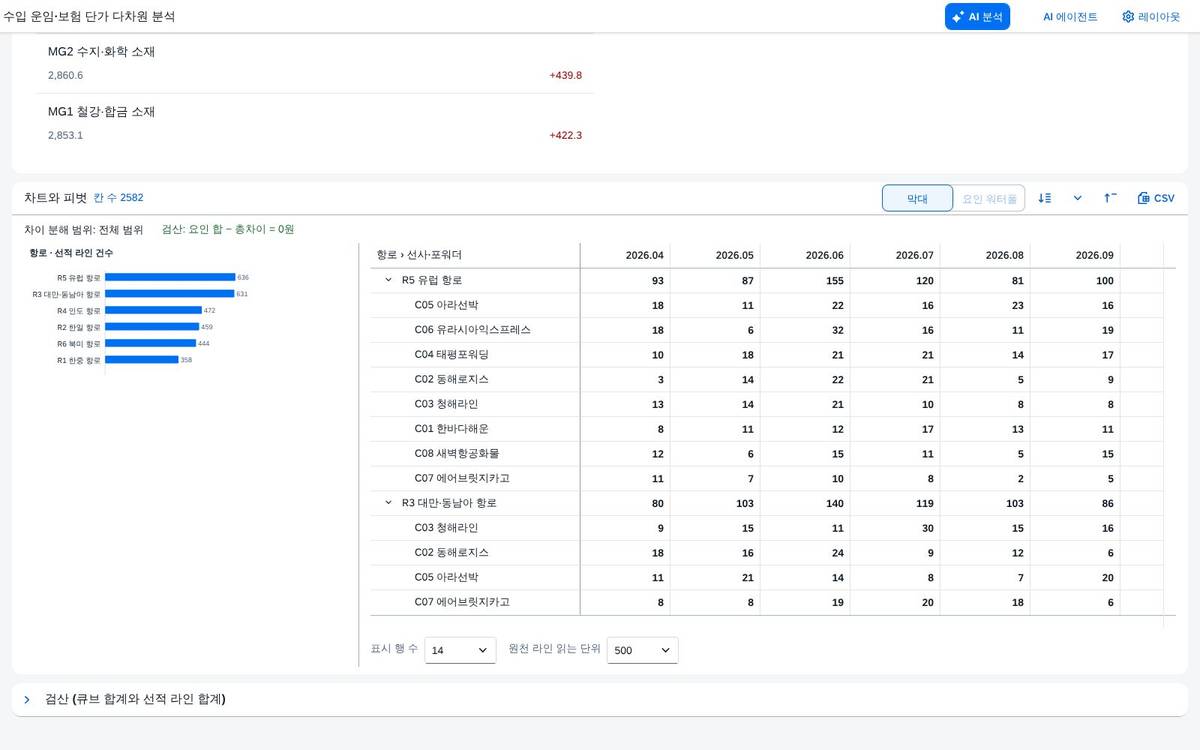Click the C06 유라시아익스프레스 row
Viewport: 1200px width, 750px height.
pyautogui.click(x=766, y=330)
